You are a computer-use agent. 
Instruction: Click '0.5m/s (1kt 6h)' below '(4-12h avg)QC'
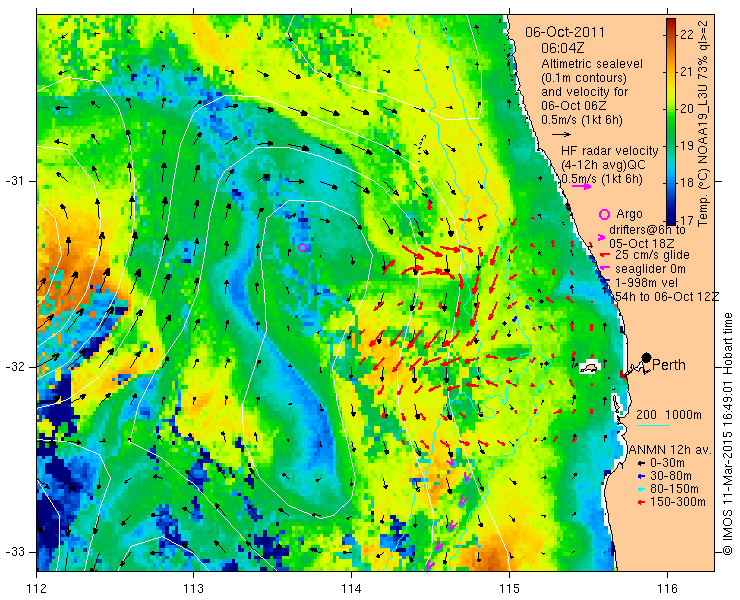pos(602,179)
